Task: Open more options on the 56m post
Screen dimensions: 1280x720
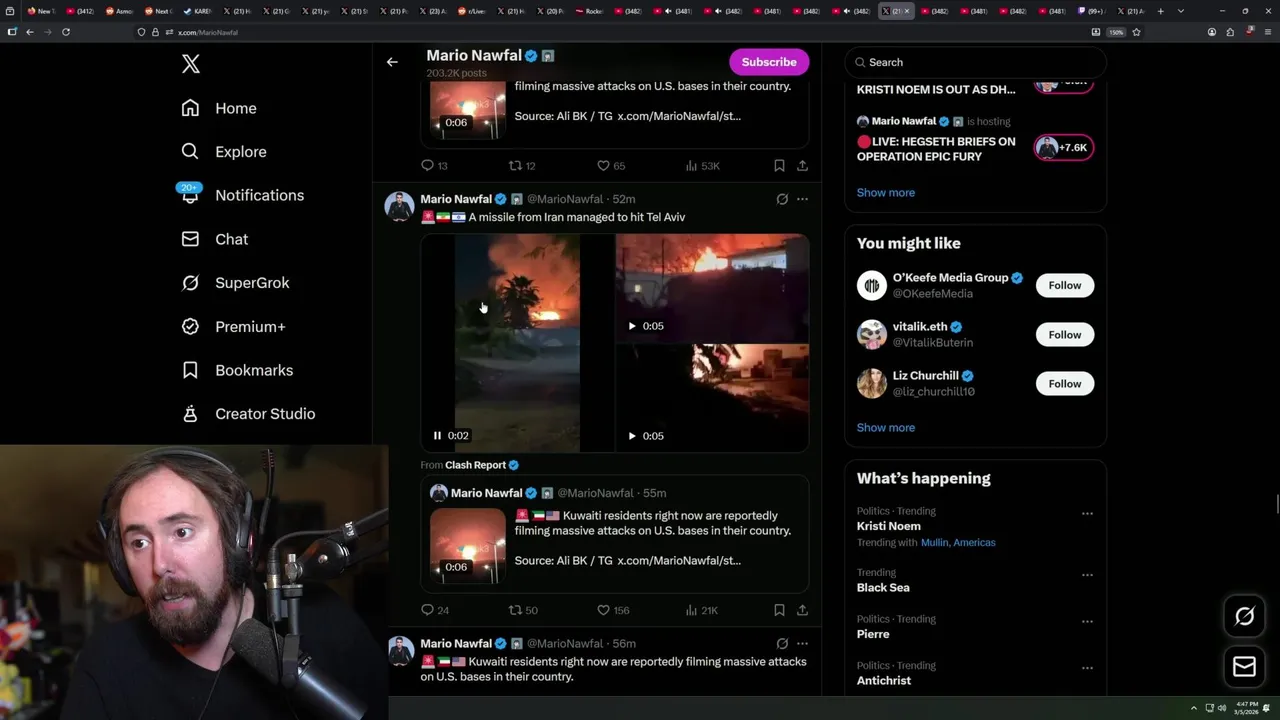Action: 802,644
